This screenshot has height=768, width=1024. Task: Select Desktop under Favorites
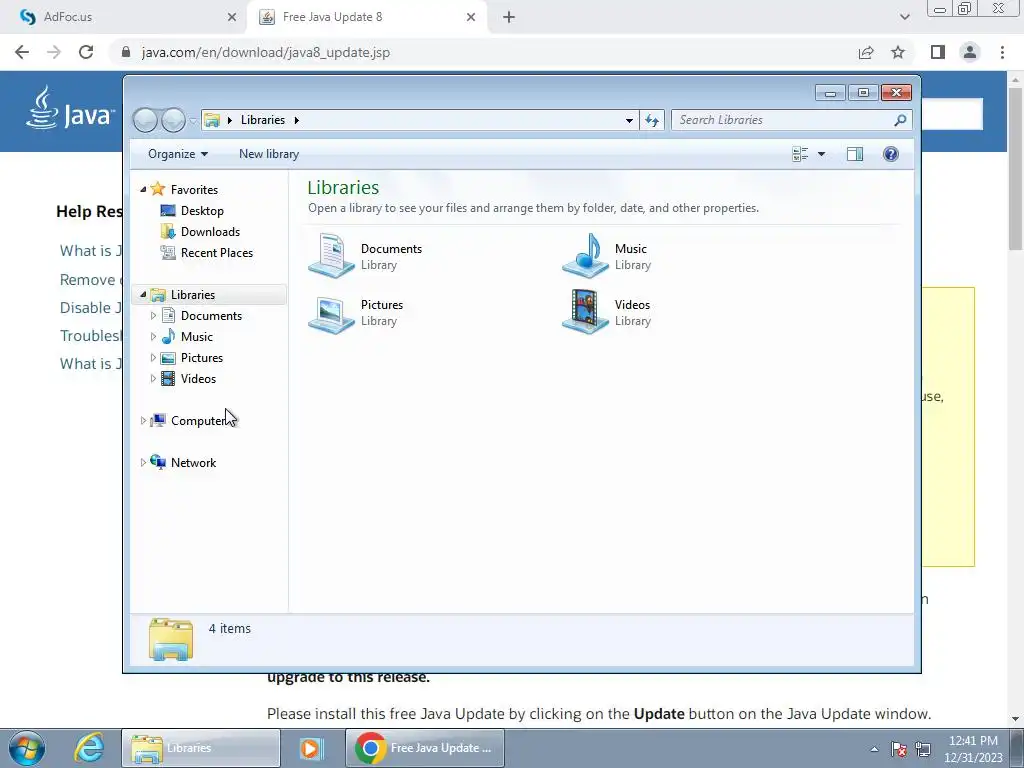click(202, 211)
